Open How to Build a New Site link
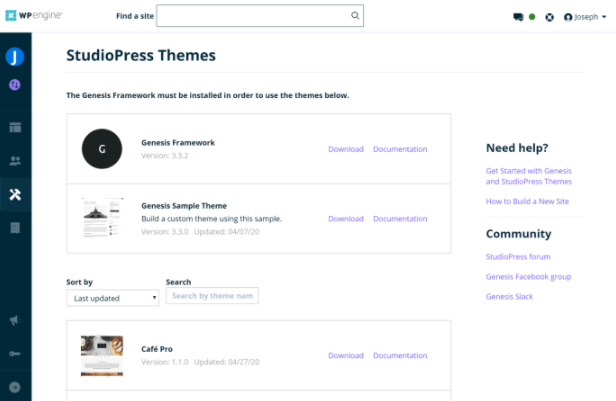 click(527, 201)
